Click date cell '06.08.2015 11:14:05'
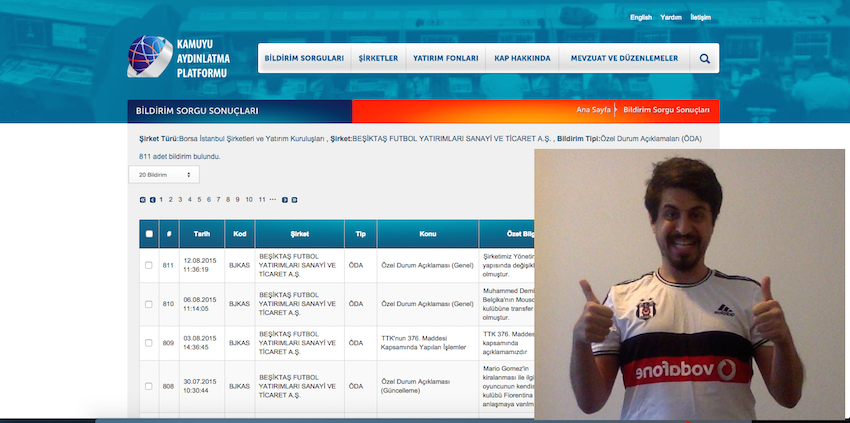The width and height of the screenshot is (850, 423). pos(199,304)
